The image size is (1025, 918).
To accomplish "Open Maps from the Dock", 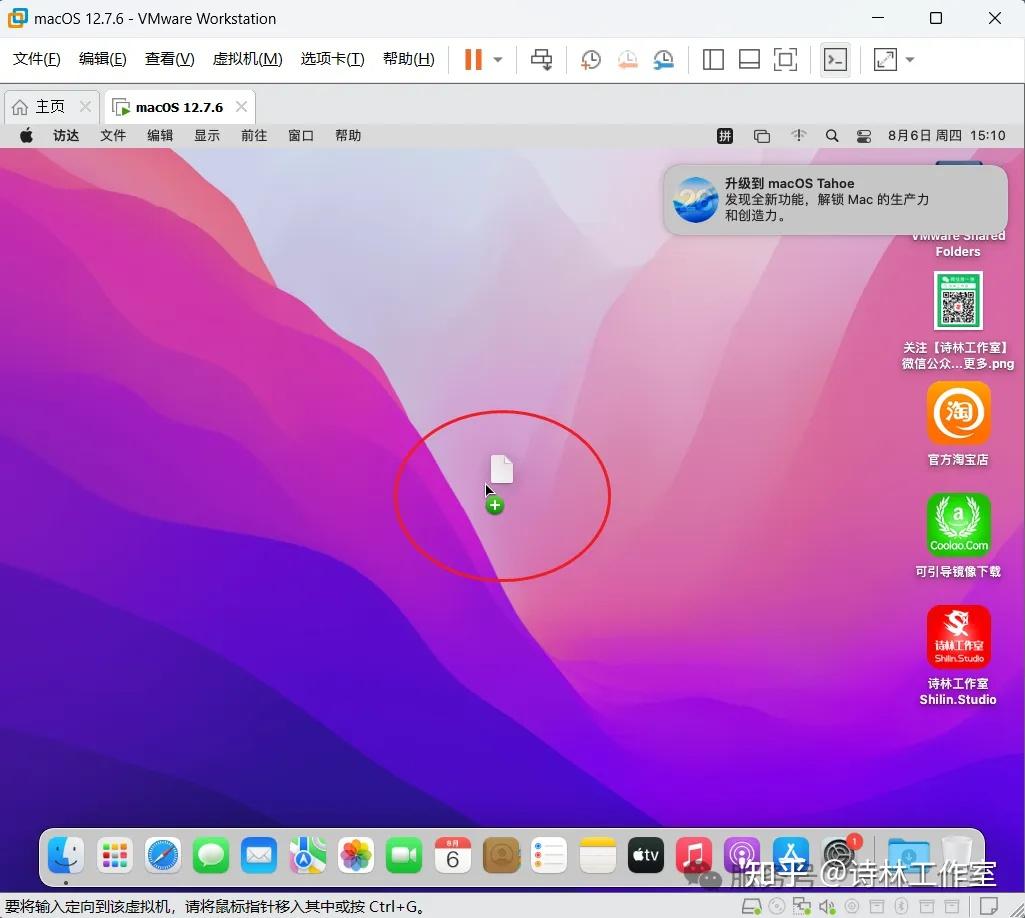I will [307, 855].
